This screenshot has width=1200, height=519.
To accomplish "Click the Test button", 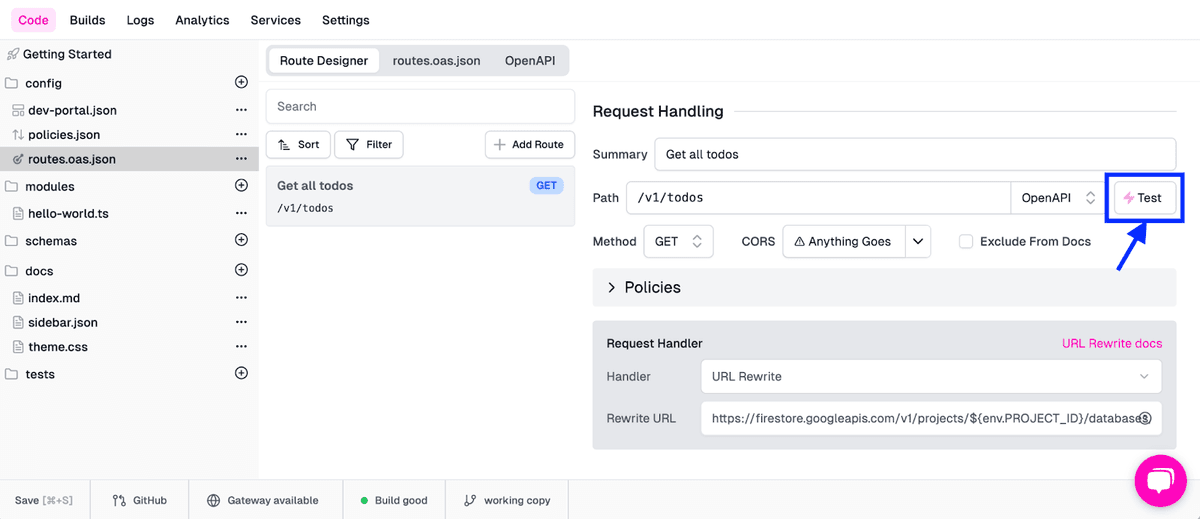I will (x=1144, y=198).
